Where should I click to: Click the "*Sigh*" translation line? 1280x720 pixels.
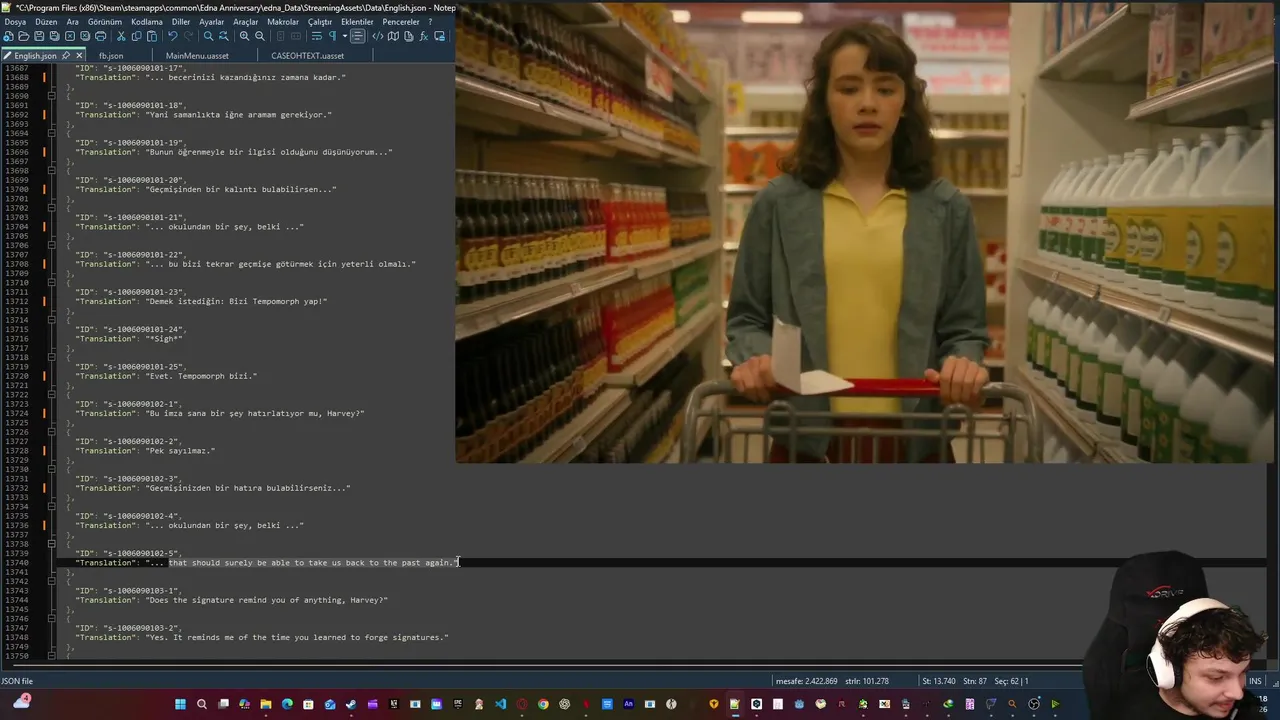(129, 339)
